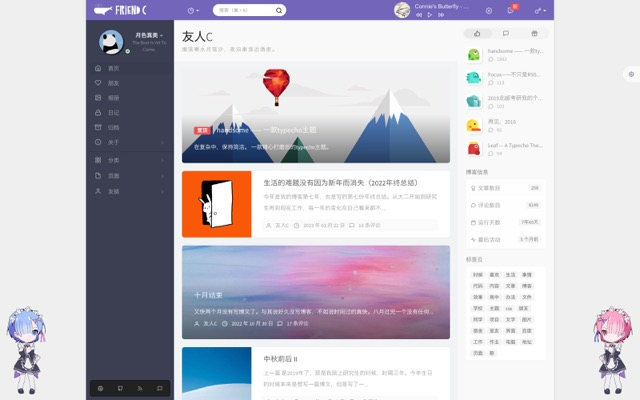Open the GitHub icon in sidebar footer
This screenshot has width=640, height=400.
click(119, 388)
